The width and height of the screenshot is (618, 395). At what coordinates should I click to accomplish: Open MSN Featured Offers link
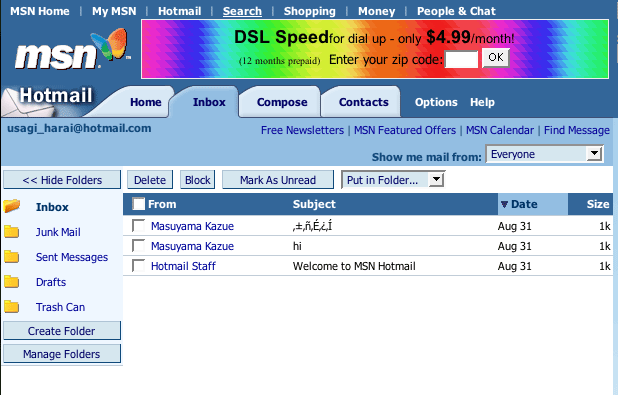click(405, 130)
